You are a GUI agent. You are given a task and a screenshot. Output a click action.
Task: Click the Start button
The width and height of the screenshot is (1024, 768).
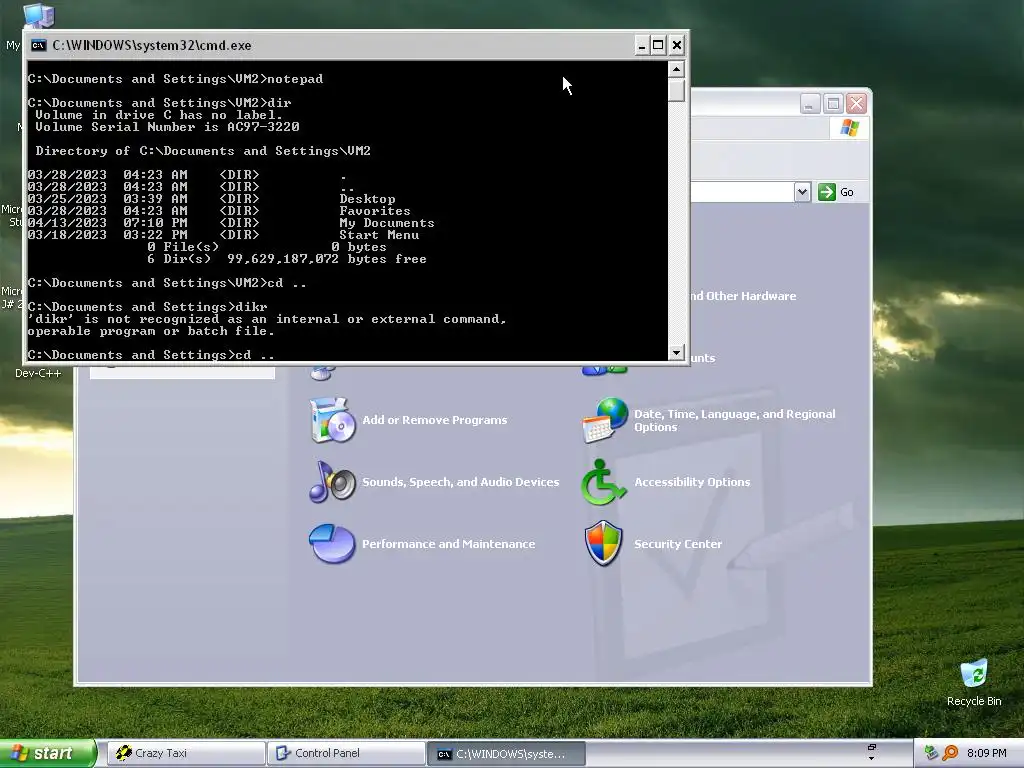click(x=48, y=753)
